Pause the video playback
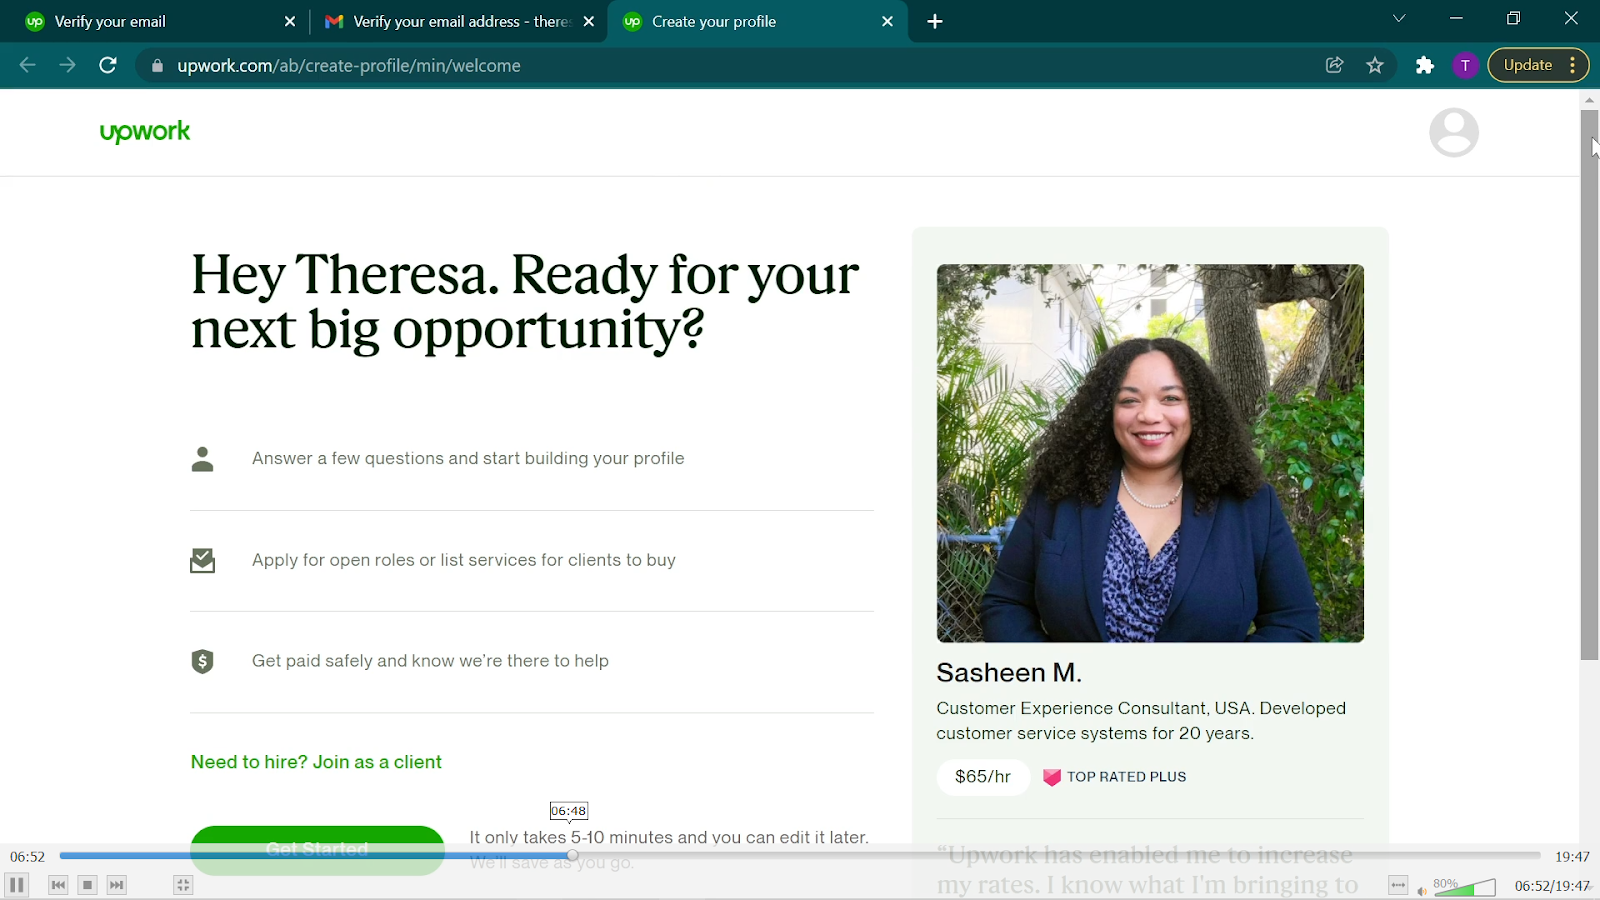1600x900 pixels. click(17, 885)
